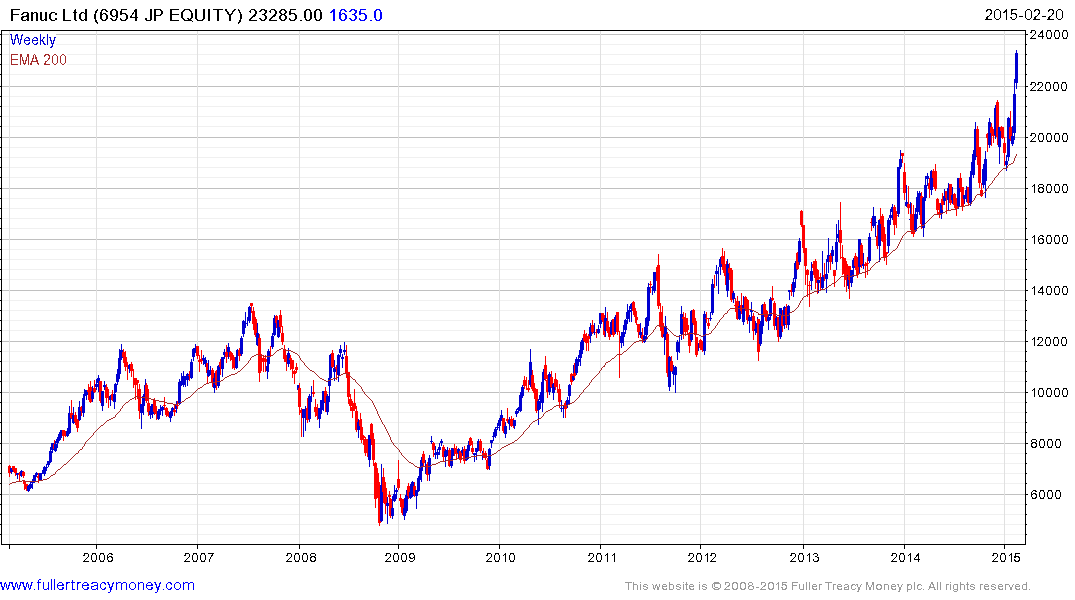Click the 12000 y-axis label
The width and height of the screenshot is (1075, 600).
(1049, 341)
